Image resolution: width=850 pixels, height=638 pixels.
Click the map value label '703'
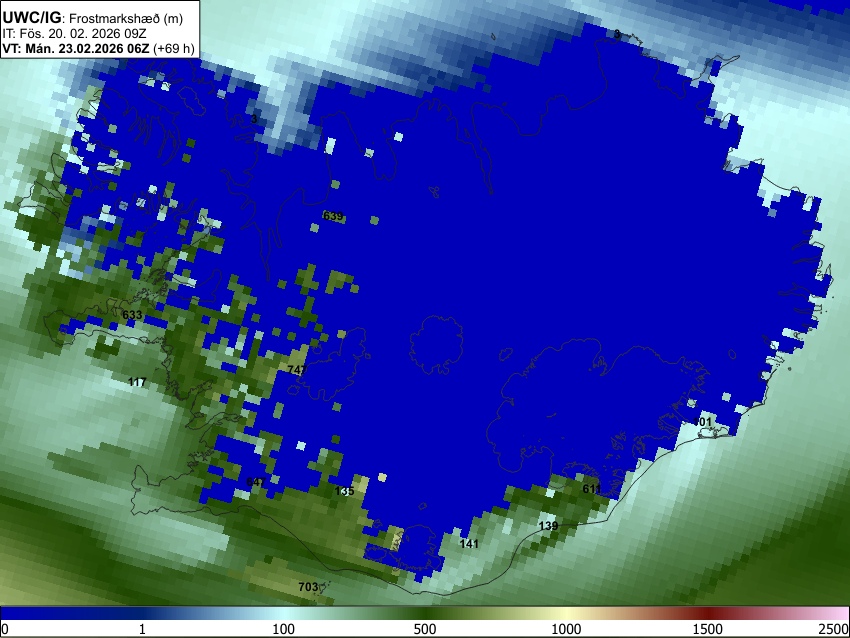(308, 587)
